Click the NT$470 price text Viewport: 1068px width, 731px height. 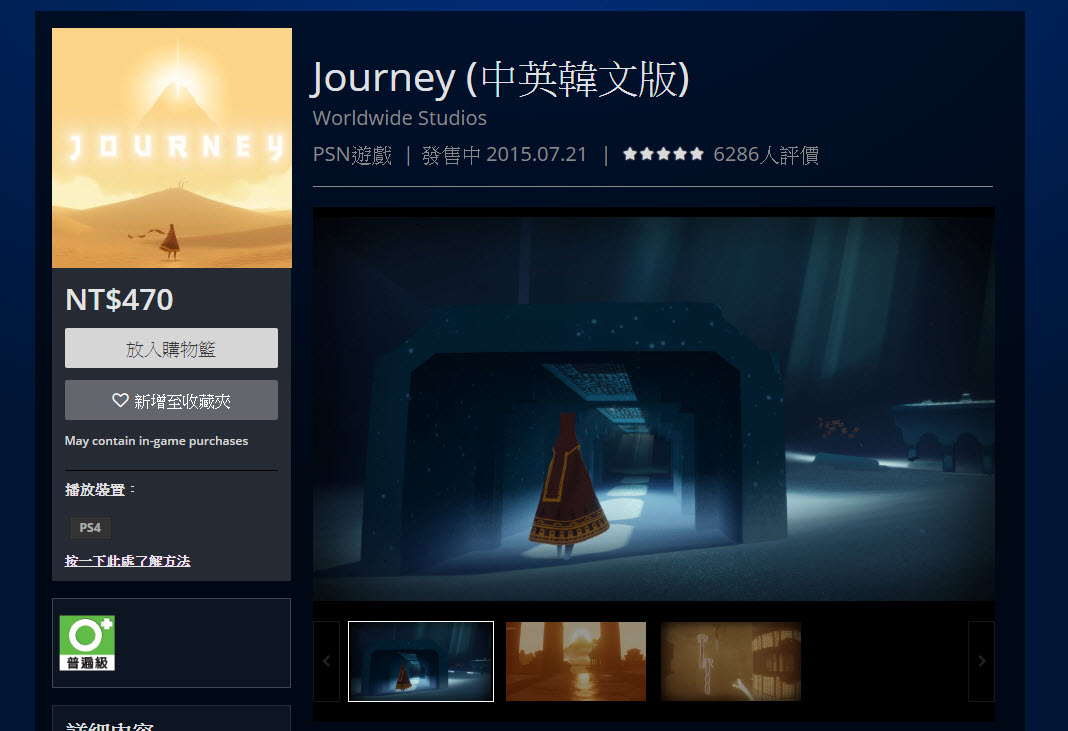pyautogui.click(x=119, y=300)
